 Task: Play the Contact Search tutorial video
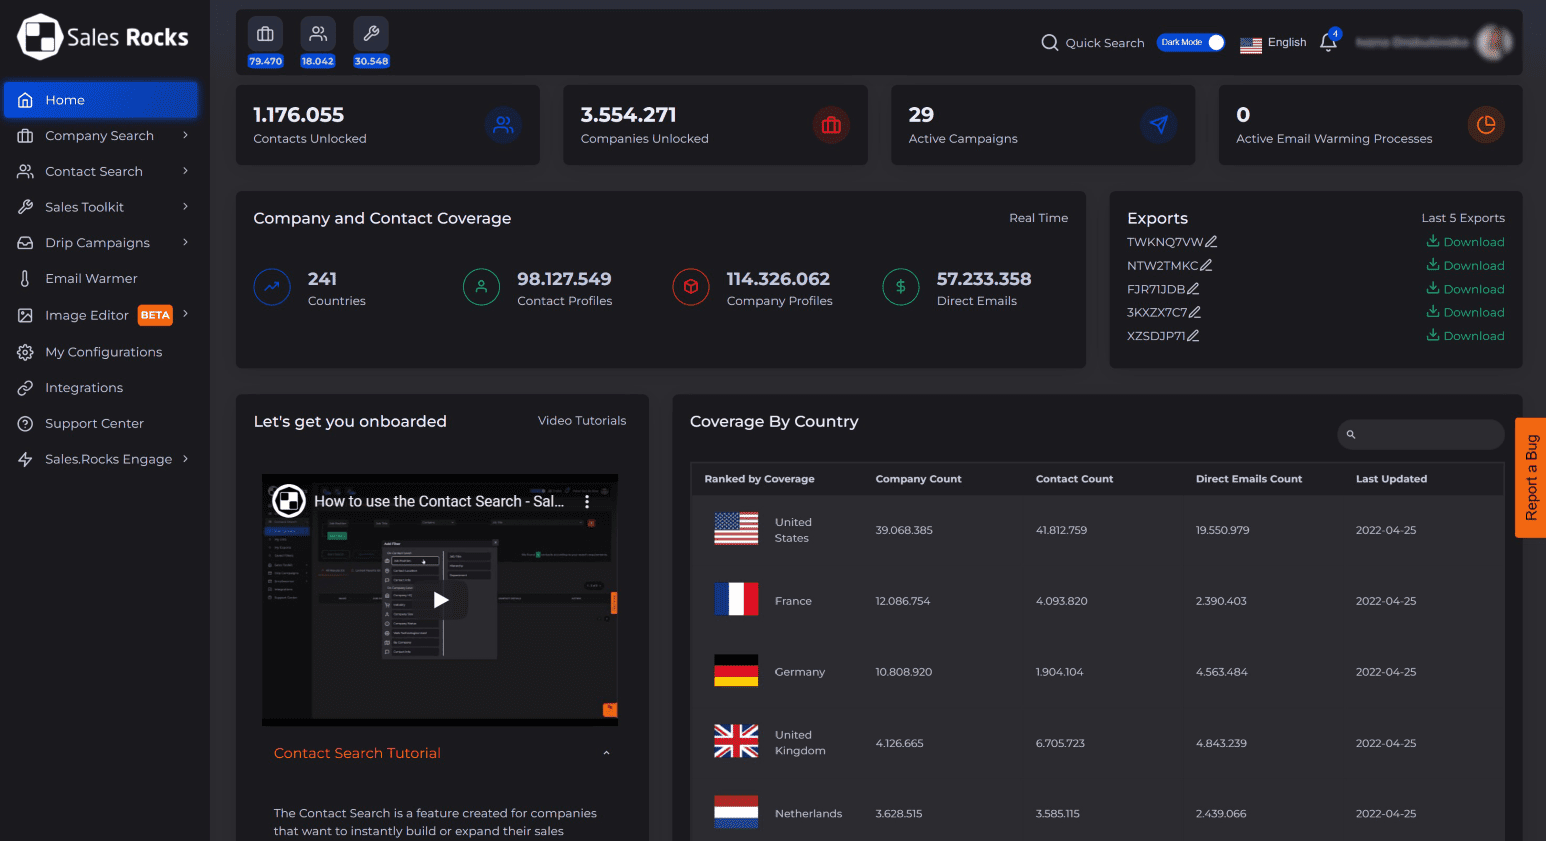[440, 600]
